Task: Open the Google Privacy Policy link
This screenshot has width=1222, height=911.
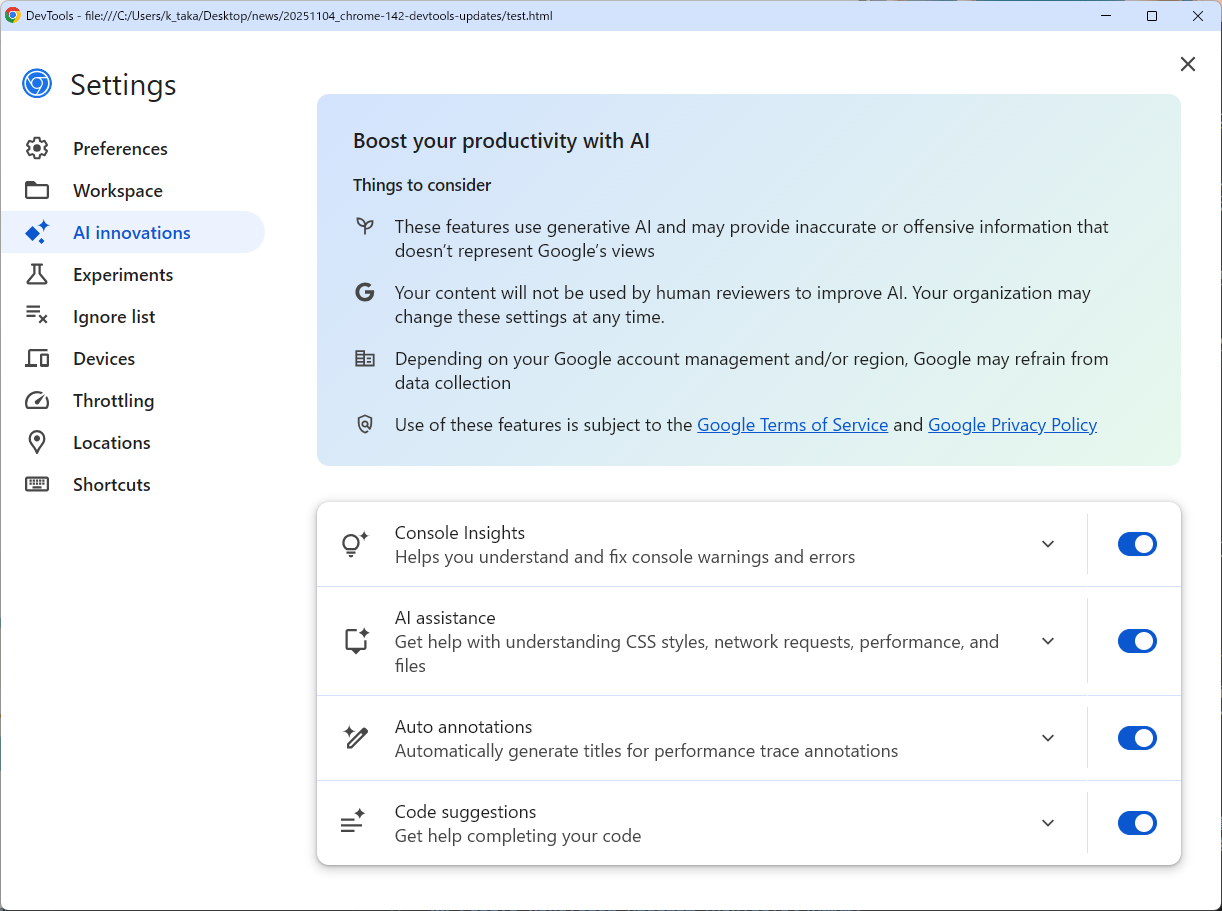Action: click(x=1012, y=425)
